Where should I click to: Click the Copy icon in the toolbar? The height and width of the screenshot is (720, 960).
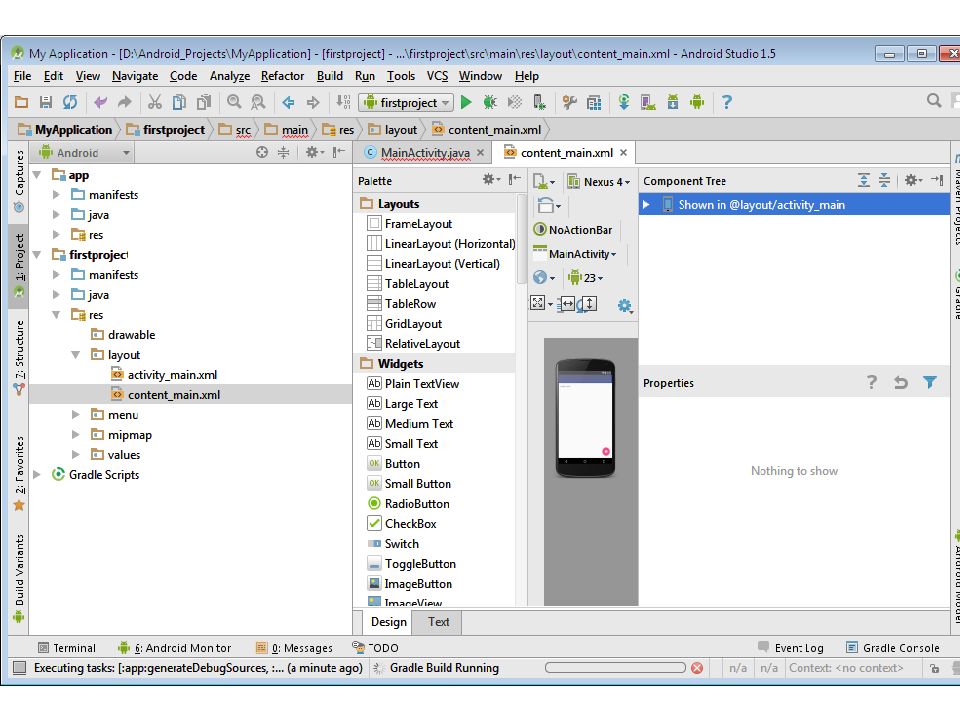(179, 102)
